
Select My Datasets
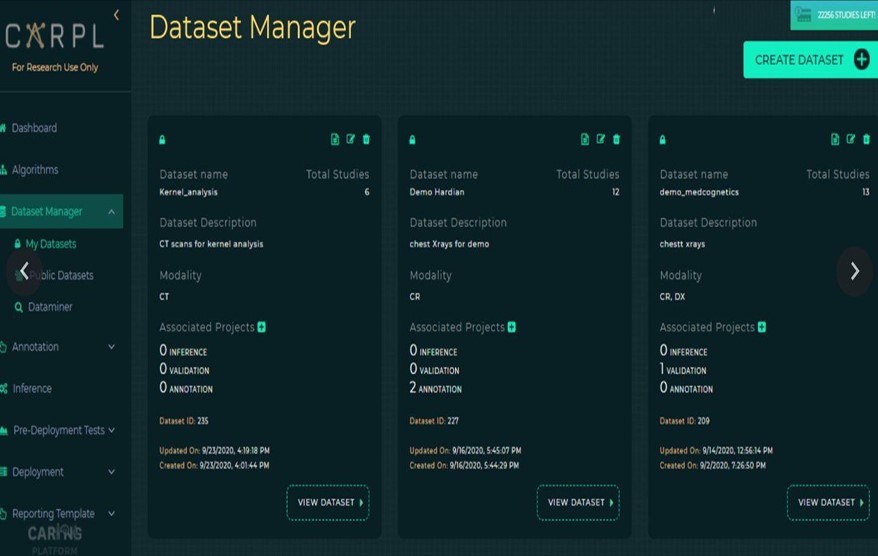[50, 244]
